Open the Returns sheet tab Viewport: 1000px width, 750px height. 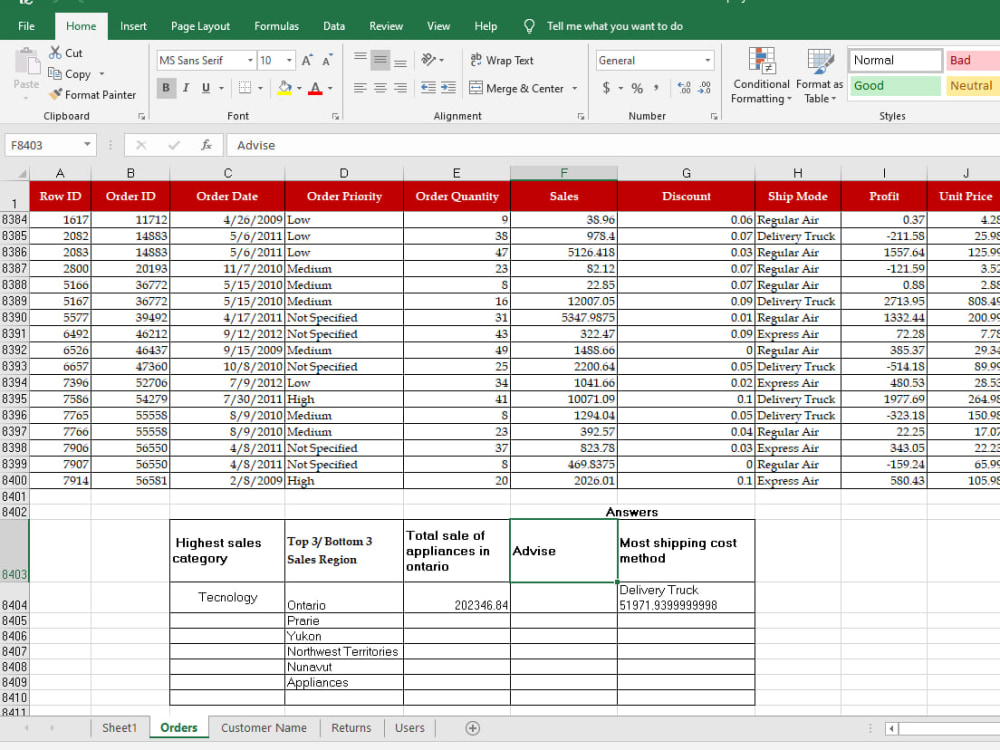351,728
